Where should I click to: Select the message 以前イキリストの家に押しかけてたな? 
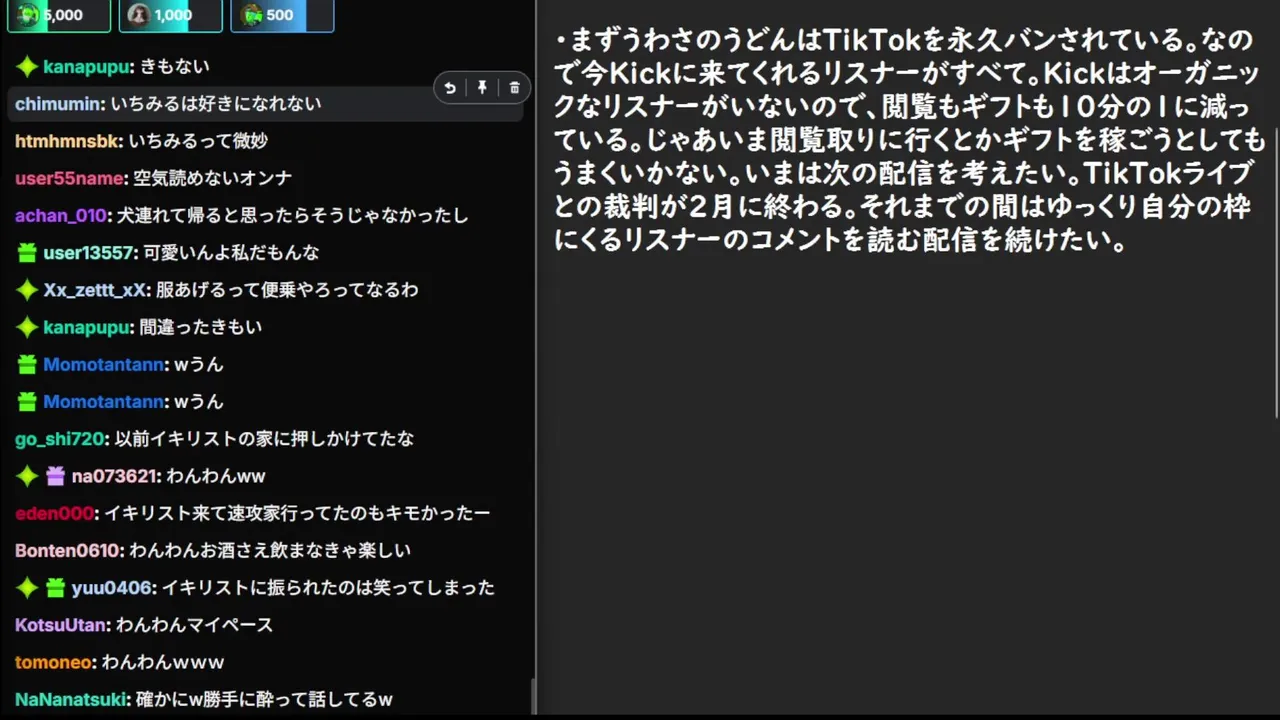[x=264, y=439]
